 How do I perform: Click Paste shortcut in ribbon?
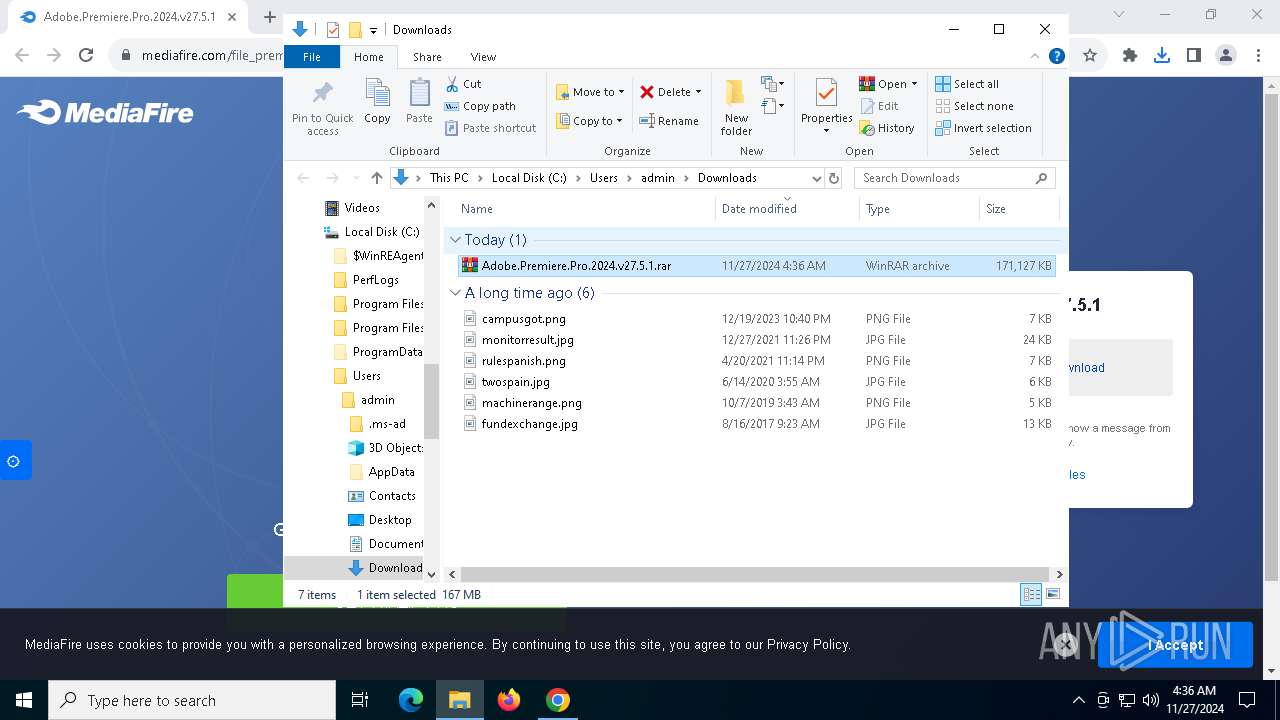click(490, 128)
